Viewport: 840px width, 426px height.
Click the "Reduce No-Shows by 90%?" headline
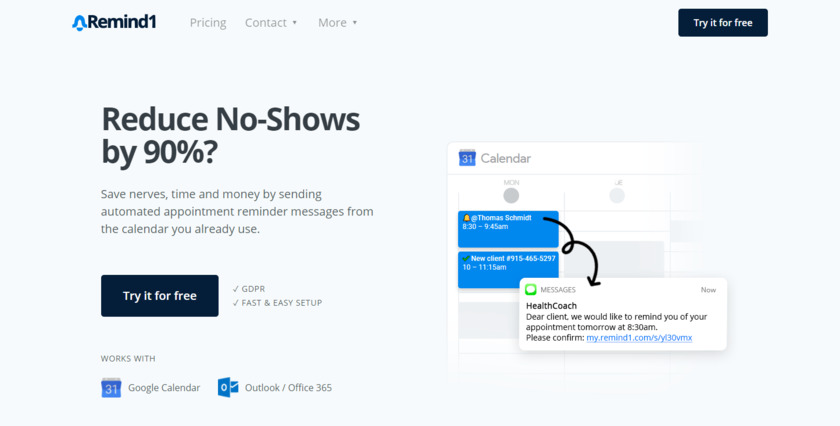coord(230,135)
